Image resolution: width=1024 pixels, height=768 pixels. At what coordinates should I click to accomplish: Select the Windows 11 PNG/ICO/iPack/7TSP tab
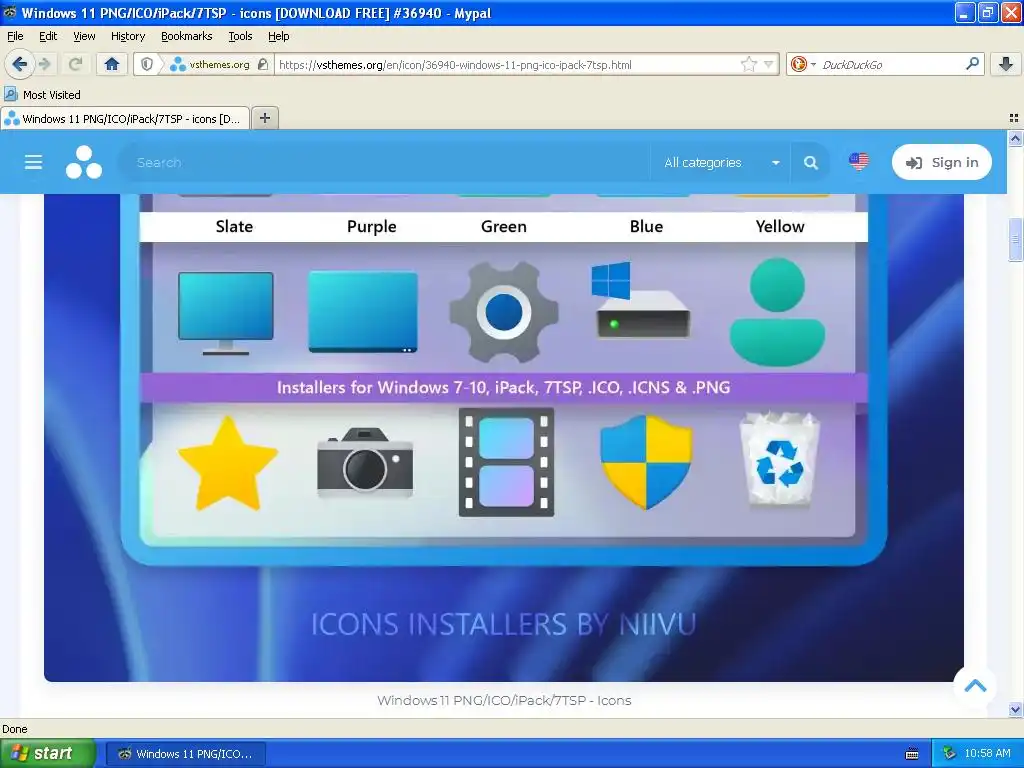[125, 119]
